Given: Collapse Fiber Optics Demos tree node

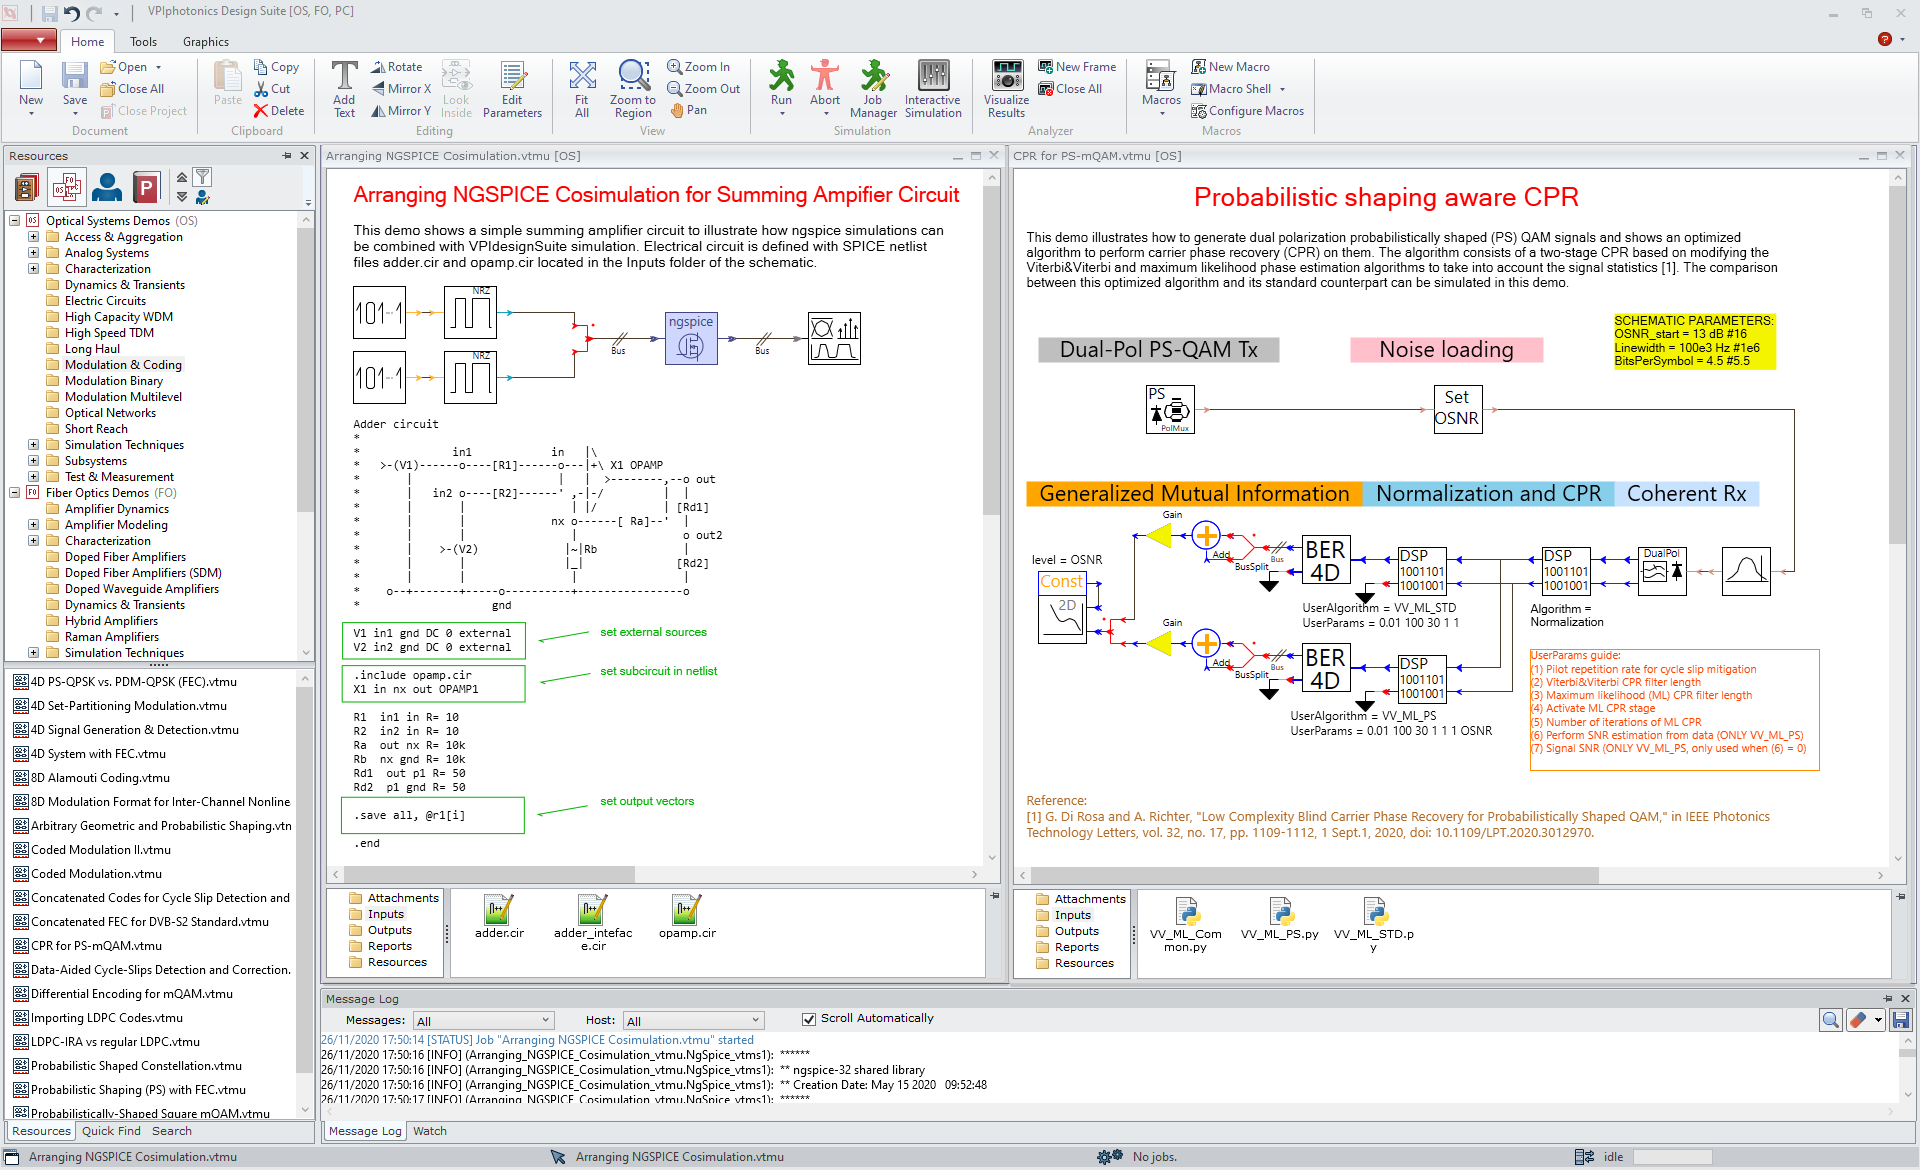Looking at the screenshot, I should pyautogui.click(x=15, y=493).
